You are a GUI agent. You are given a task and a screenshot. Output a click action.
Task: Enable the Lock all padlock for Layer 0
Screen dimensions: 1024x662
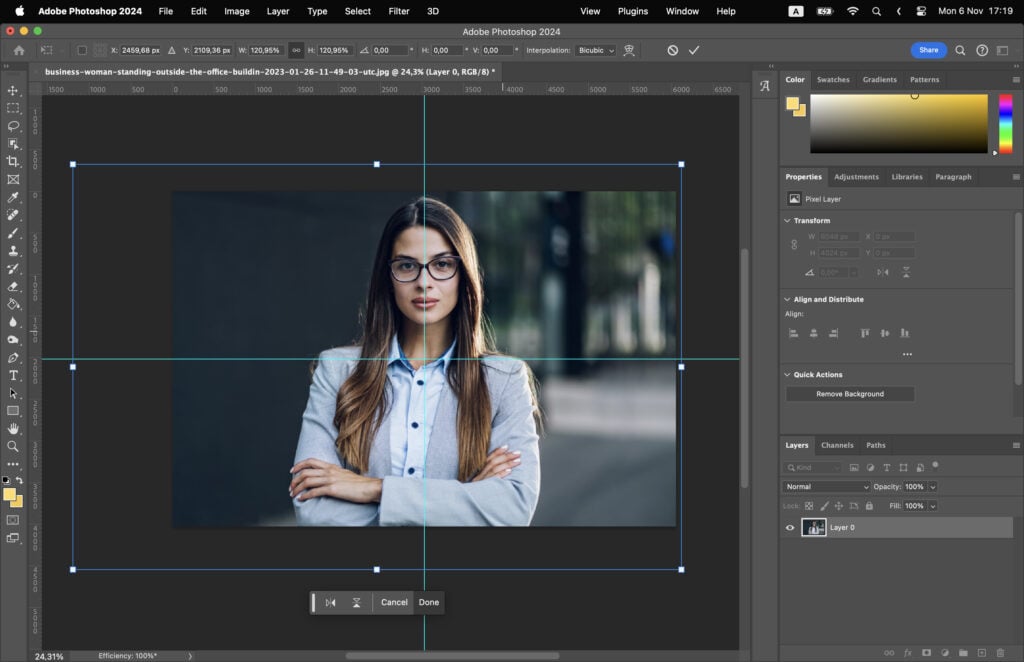869,506
